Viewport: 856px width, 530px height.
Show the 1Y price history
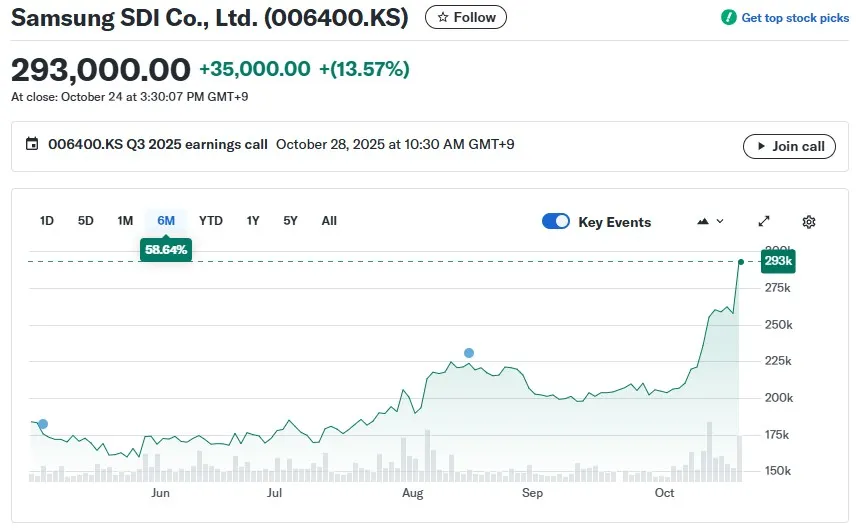coord(253,221)
